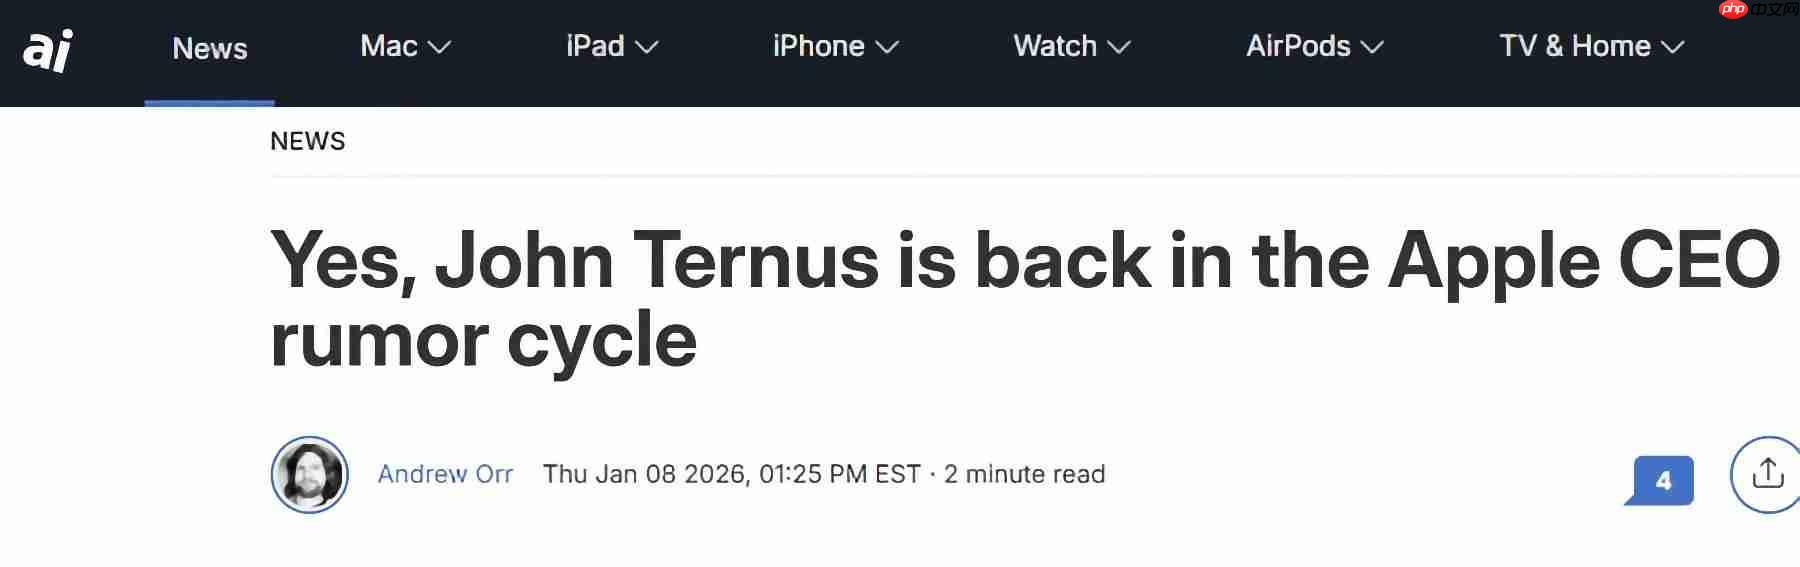The width and height of the screenshot is (1800, 567).
Task: Open the comments bubble showing 4
Action: 1661,480
